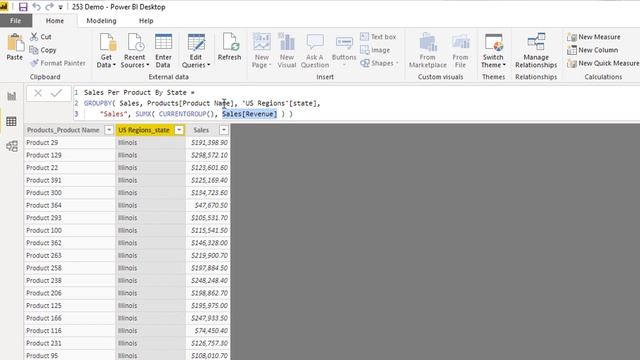Viewport: 640px width, 360px height.
Task: Open the Buttons dropdown
Action: tap(344, 51)
